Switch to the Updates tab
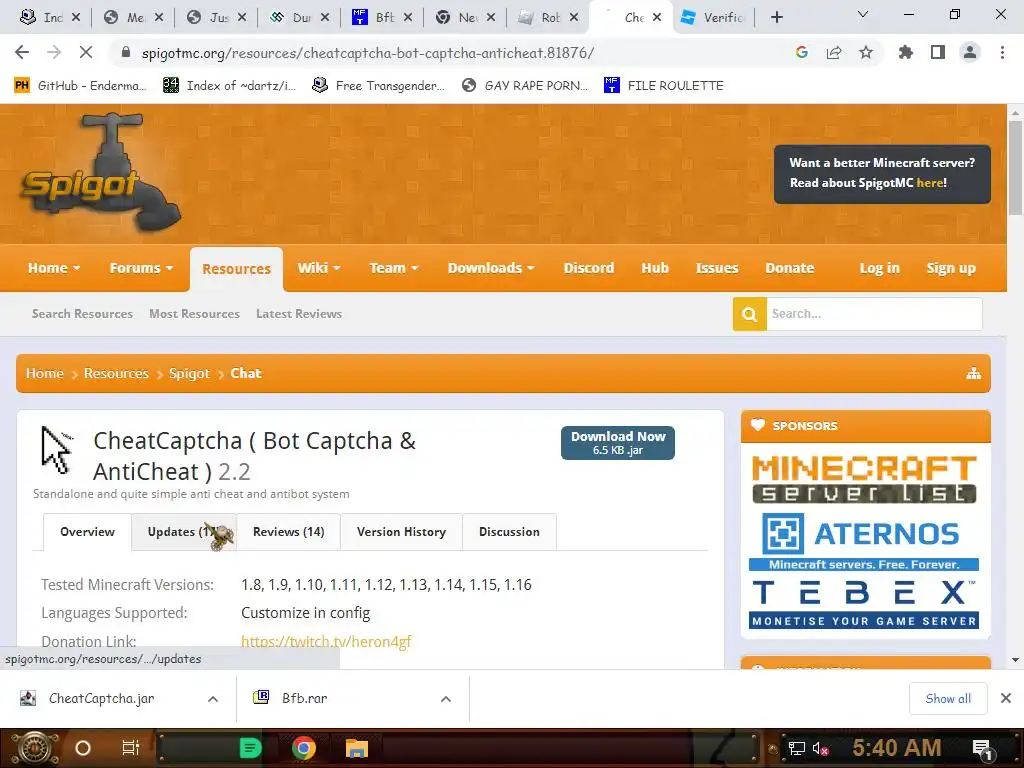1024x768 pixels. pos(184,532)
